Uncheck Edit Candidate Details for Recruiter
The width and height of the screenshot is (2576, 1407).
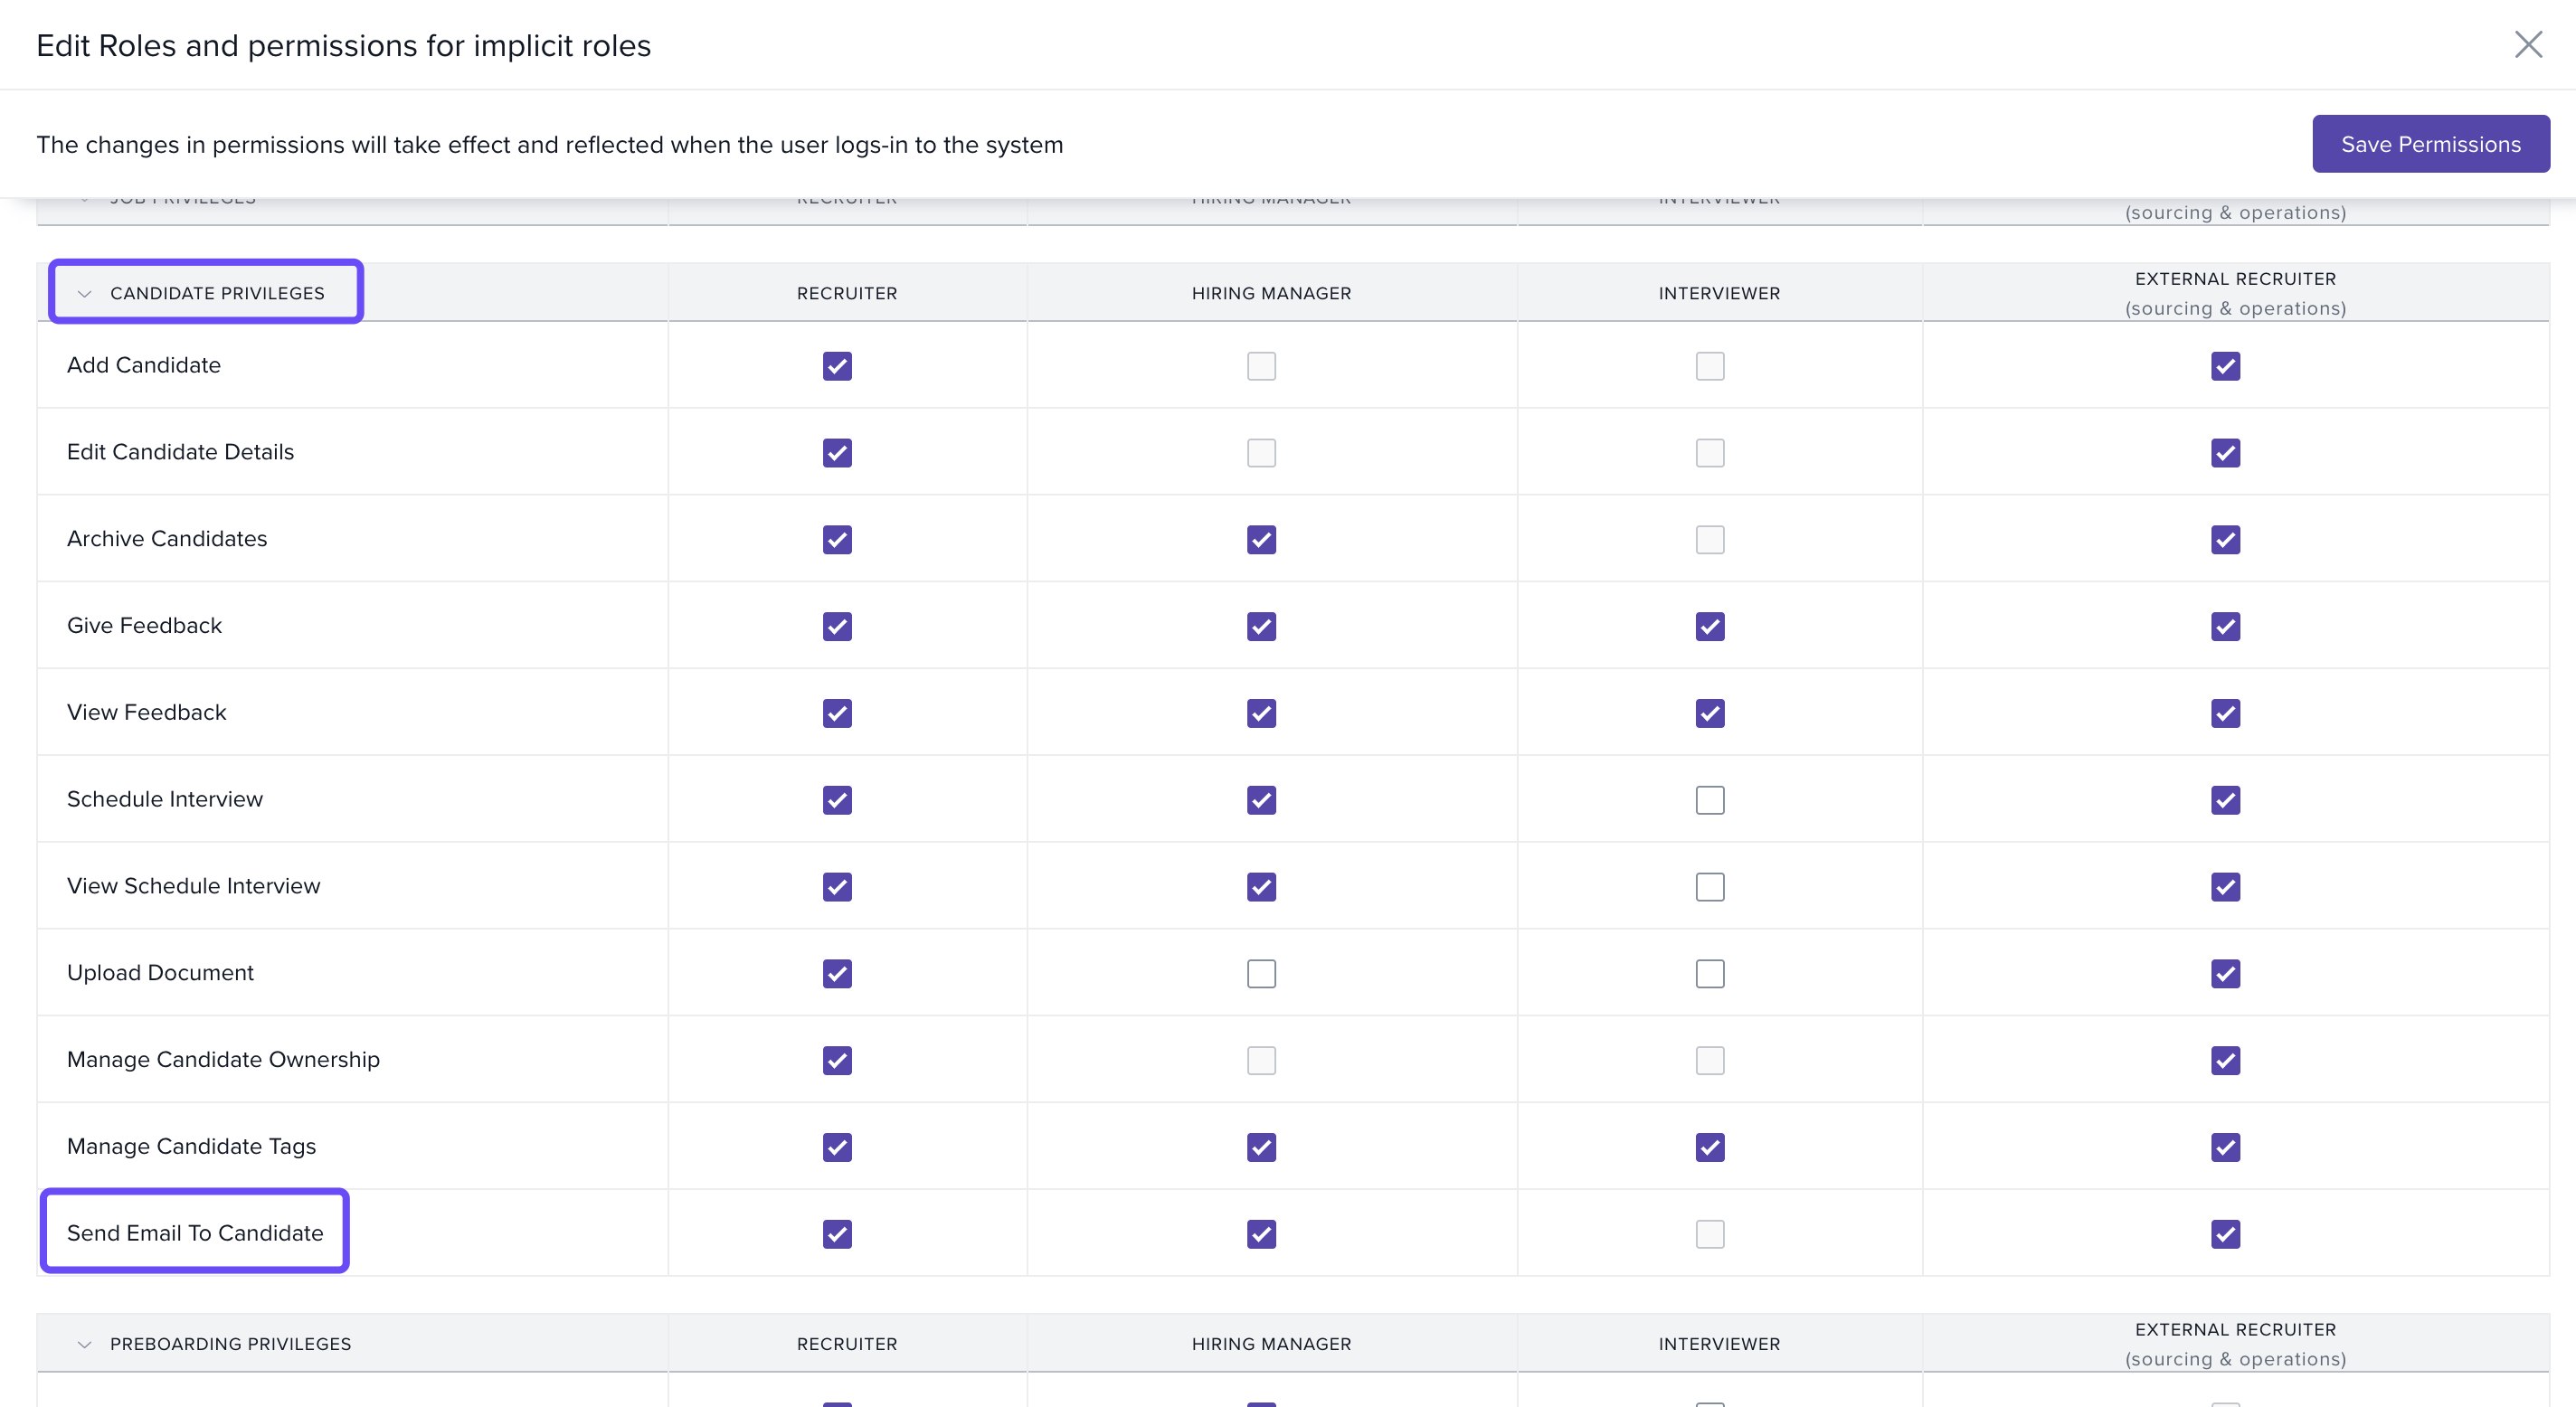pyautogui.click(x=837, y=453)
